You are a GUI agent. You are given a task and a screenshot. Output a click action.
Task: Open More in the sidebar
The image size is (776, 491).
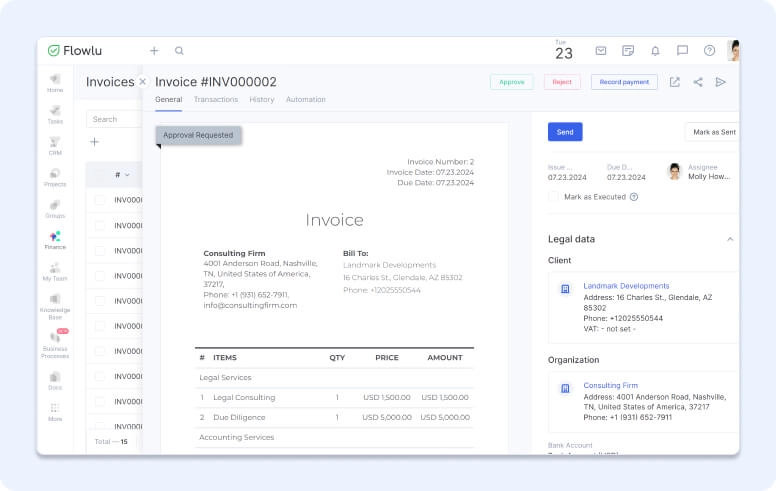coord(55,412)
